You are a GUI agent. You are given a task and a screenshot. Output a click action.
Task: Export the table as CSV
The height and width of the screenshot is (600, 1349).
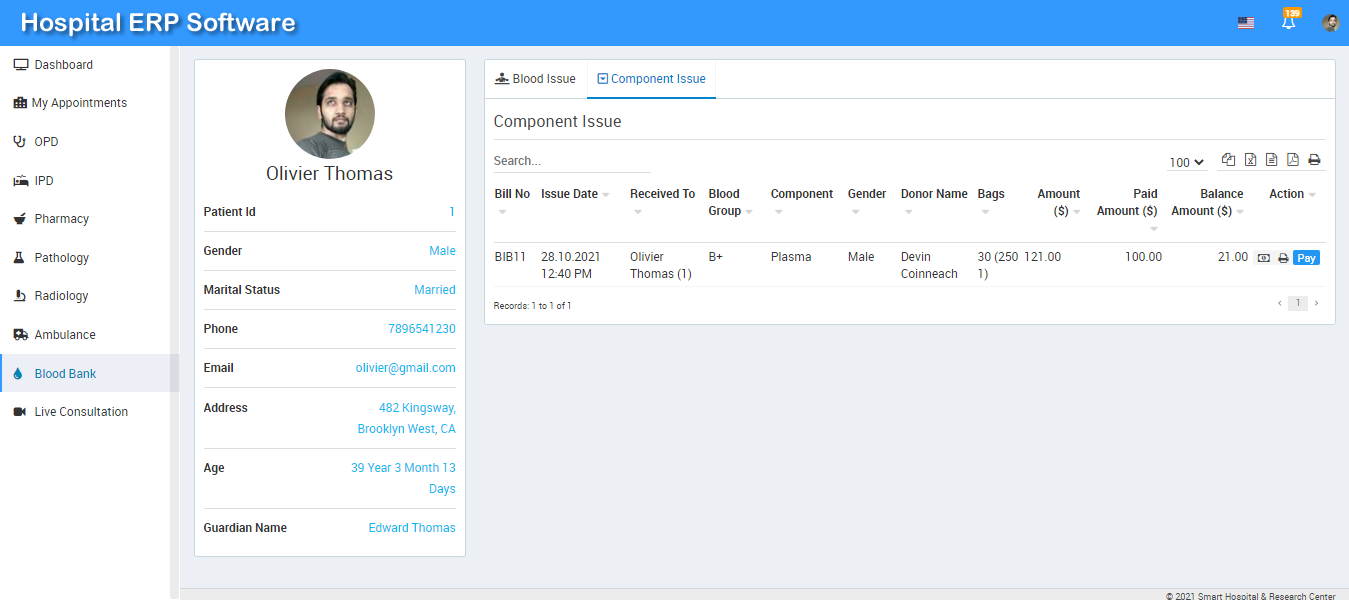coord(1271,160)
